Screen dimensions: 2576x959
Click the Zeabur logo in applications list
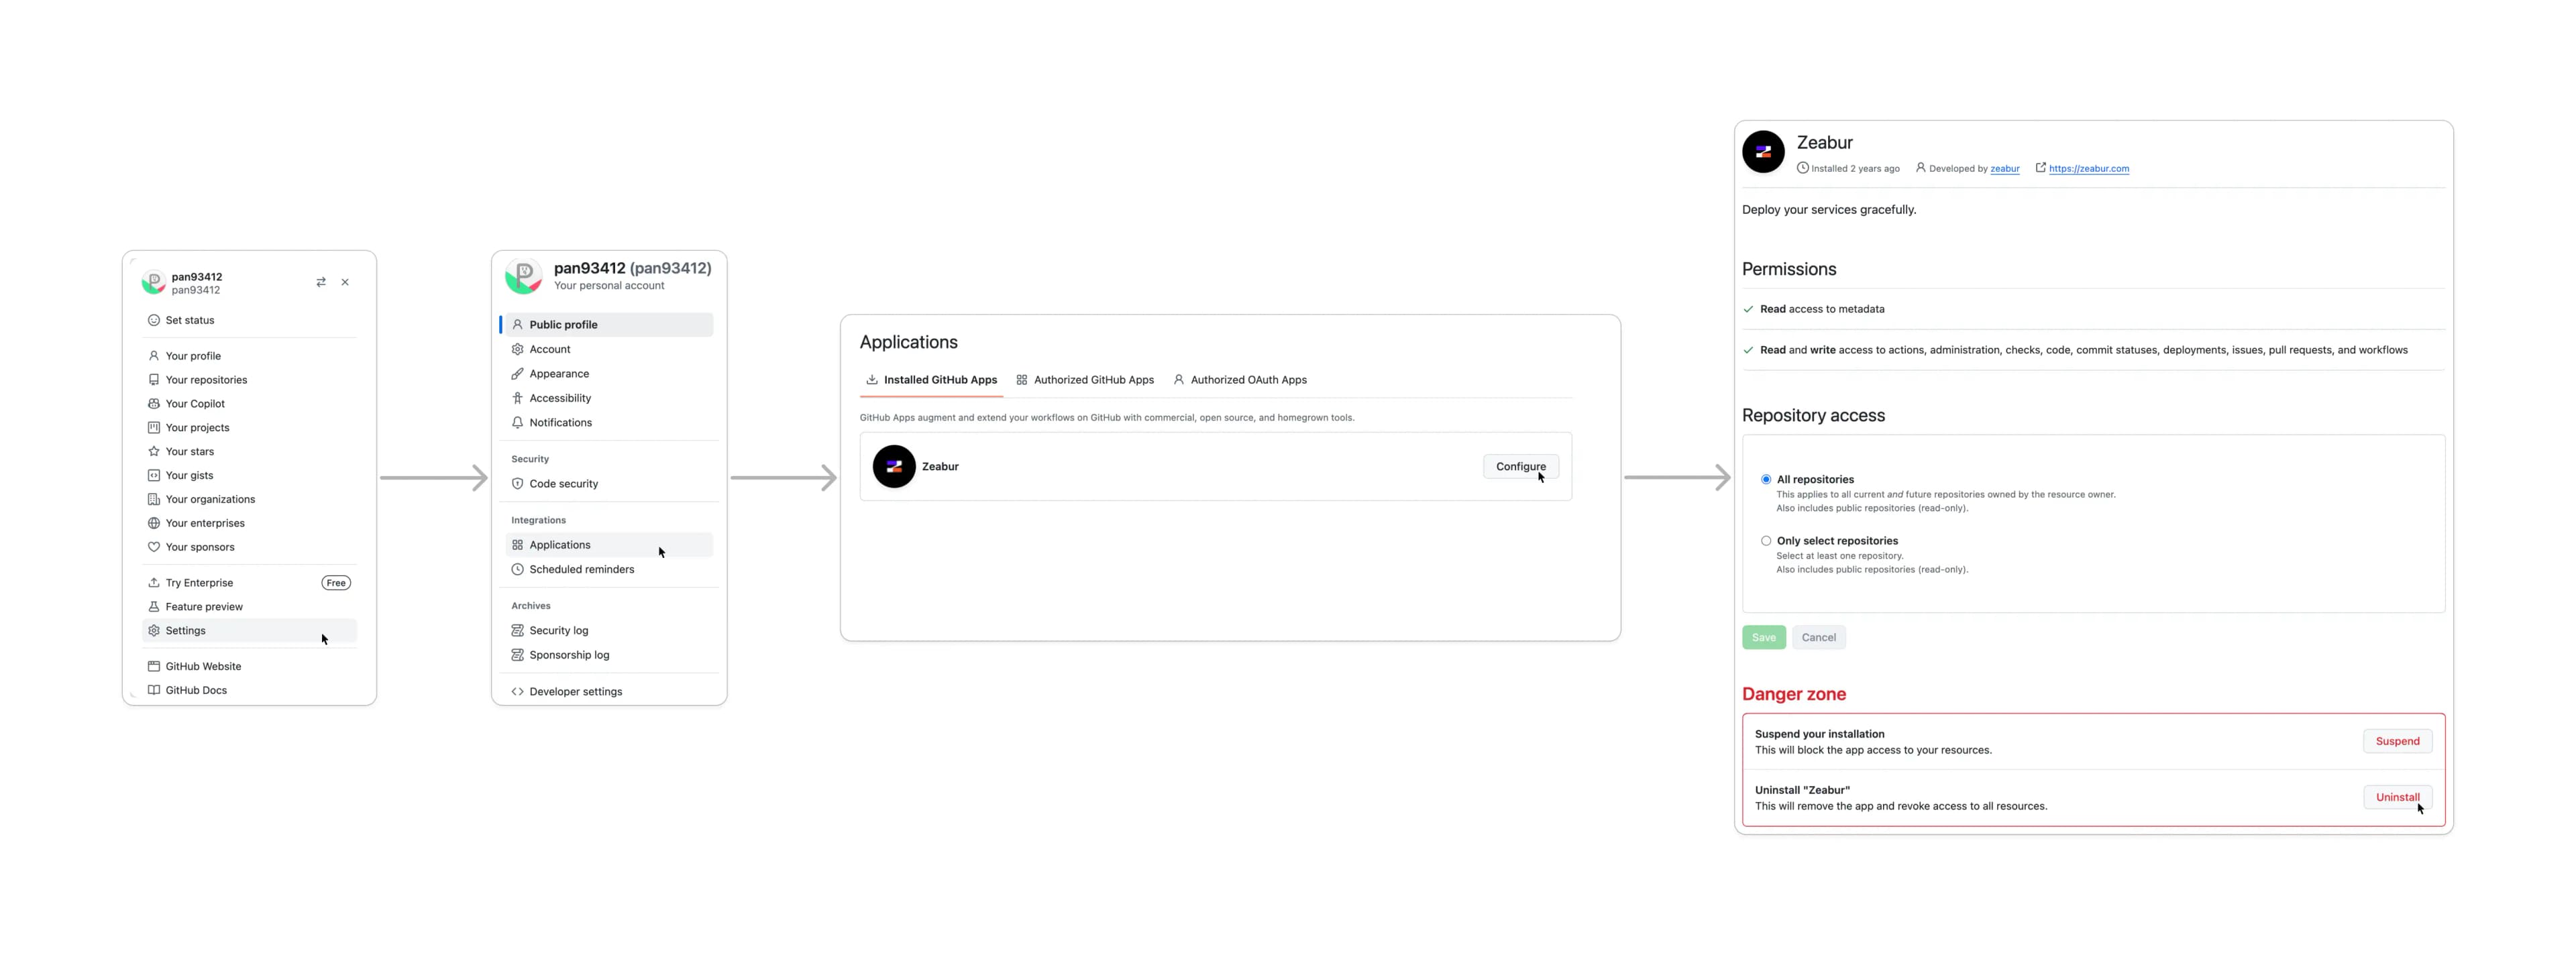click(894, 466)
